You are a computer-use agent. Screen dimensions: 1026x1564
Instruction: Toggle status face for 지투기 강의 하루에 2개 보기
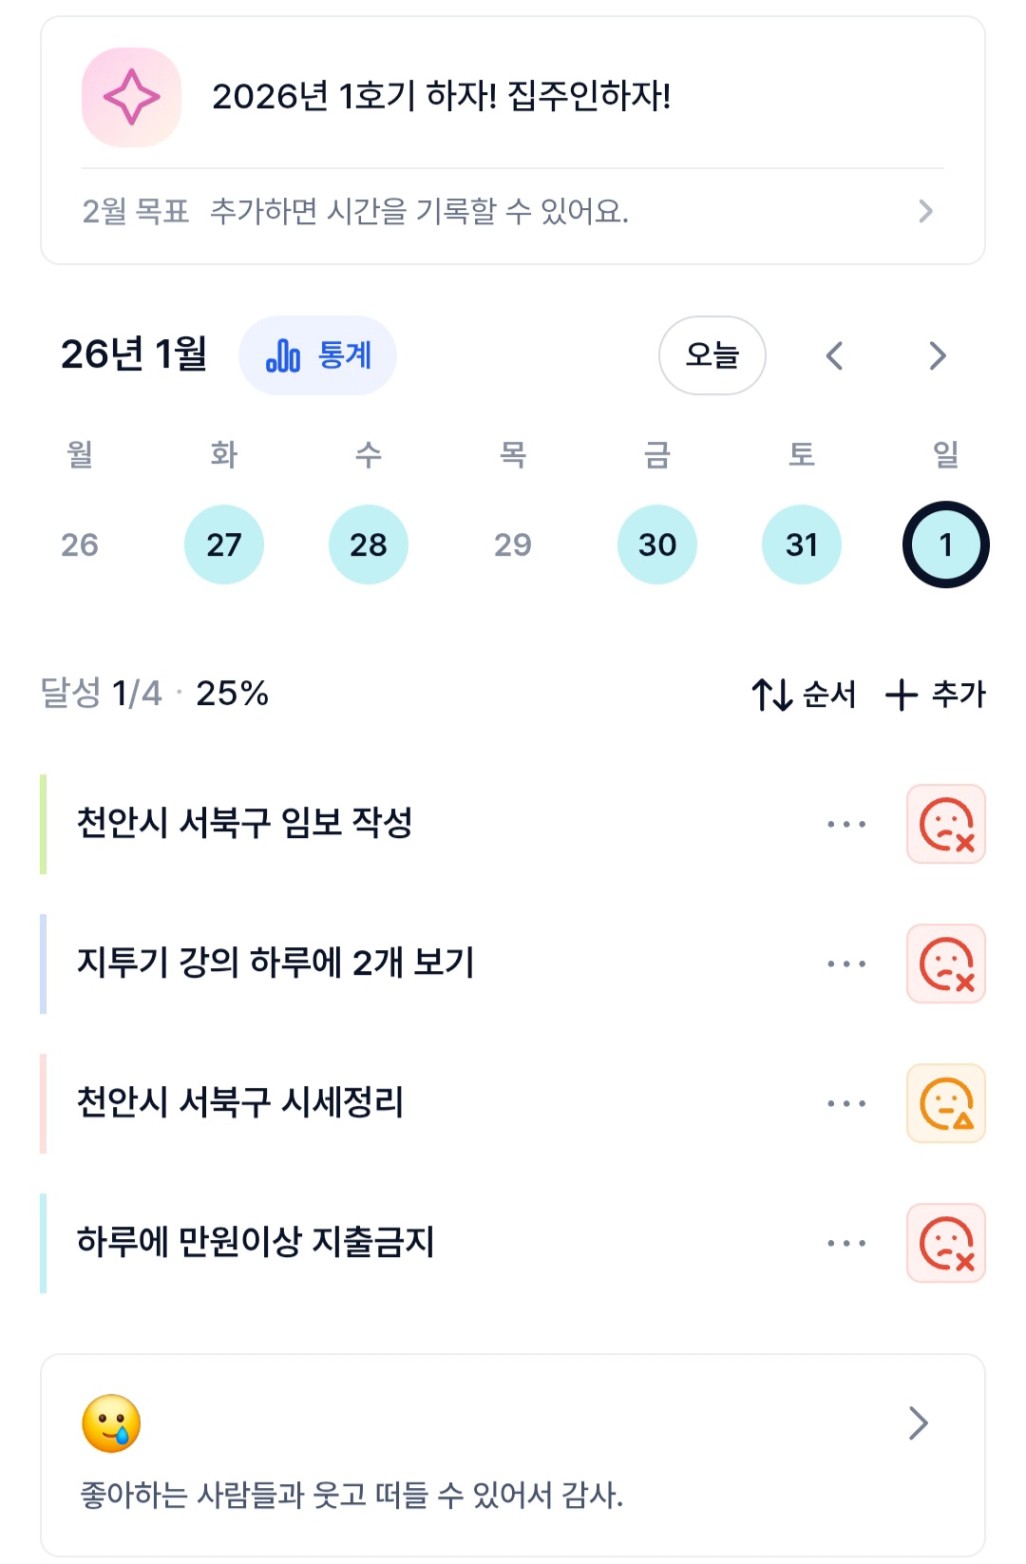point(946,964)
